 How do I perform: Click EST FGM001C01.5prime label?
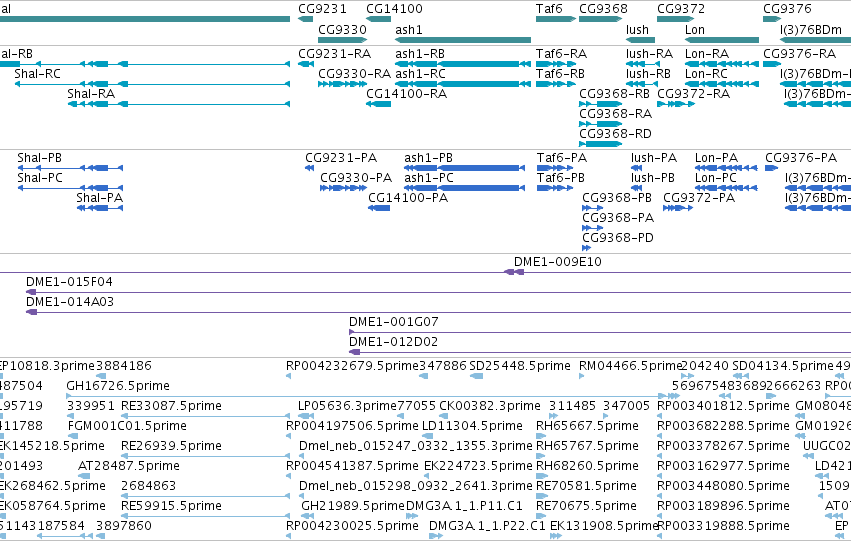[x=127, y=427]
